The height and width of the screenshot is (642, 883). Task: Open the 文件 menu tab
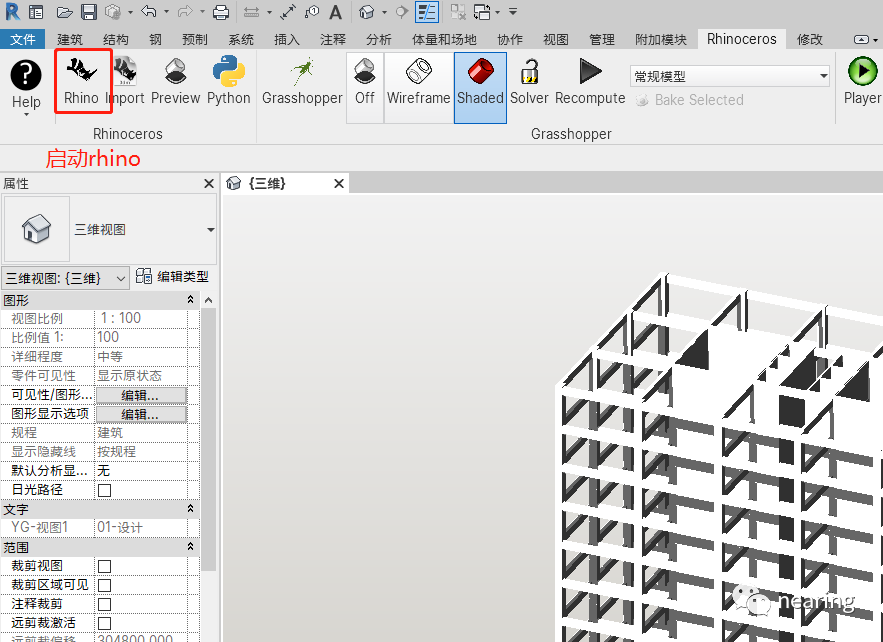(x=23, y=39)
